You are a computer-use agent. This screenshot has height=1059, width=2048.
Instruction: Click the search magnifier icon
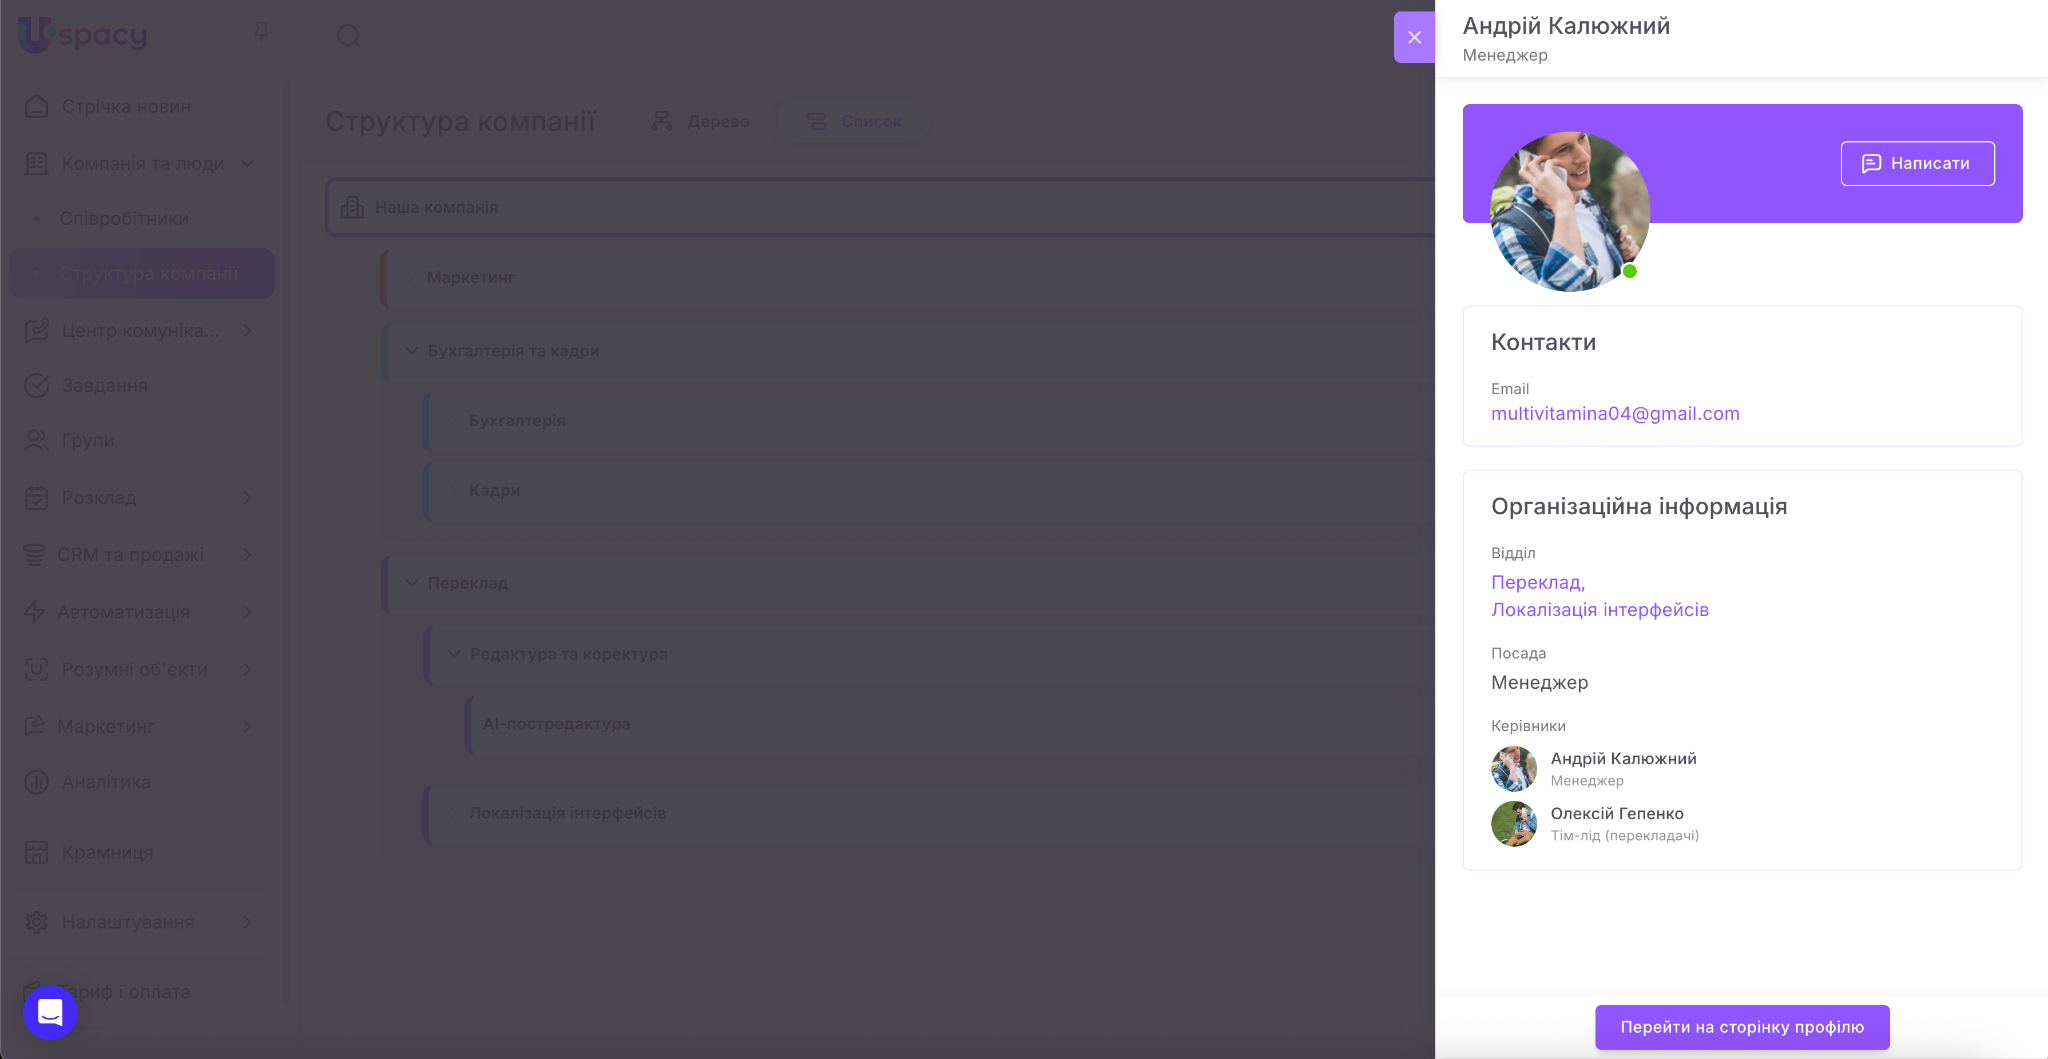pos(348,36)
